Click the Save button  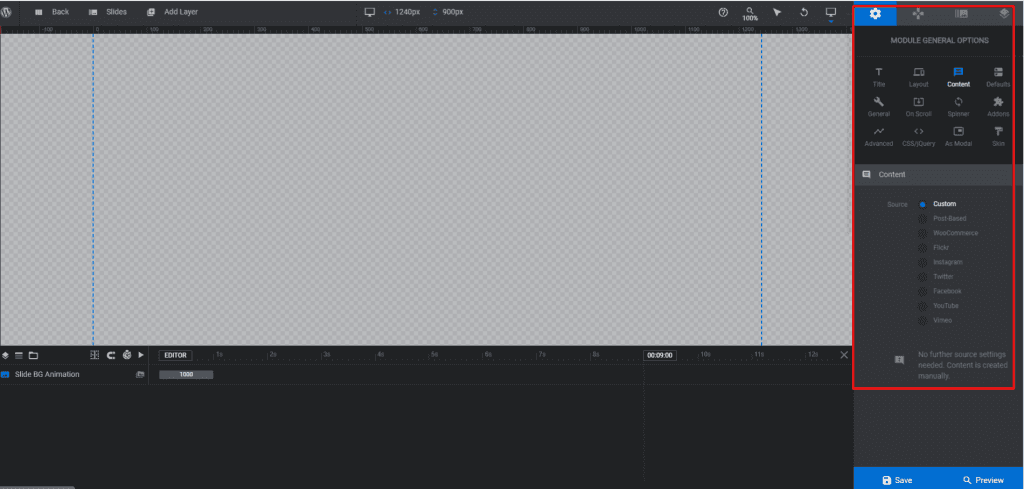click(x=897, y=480)
